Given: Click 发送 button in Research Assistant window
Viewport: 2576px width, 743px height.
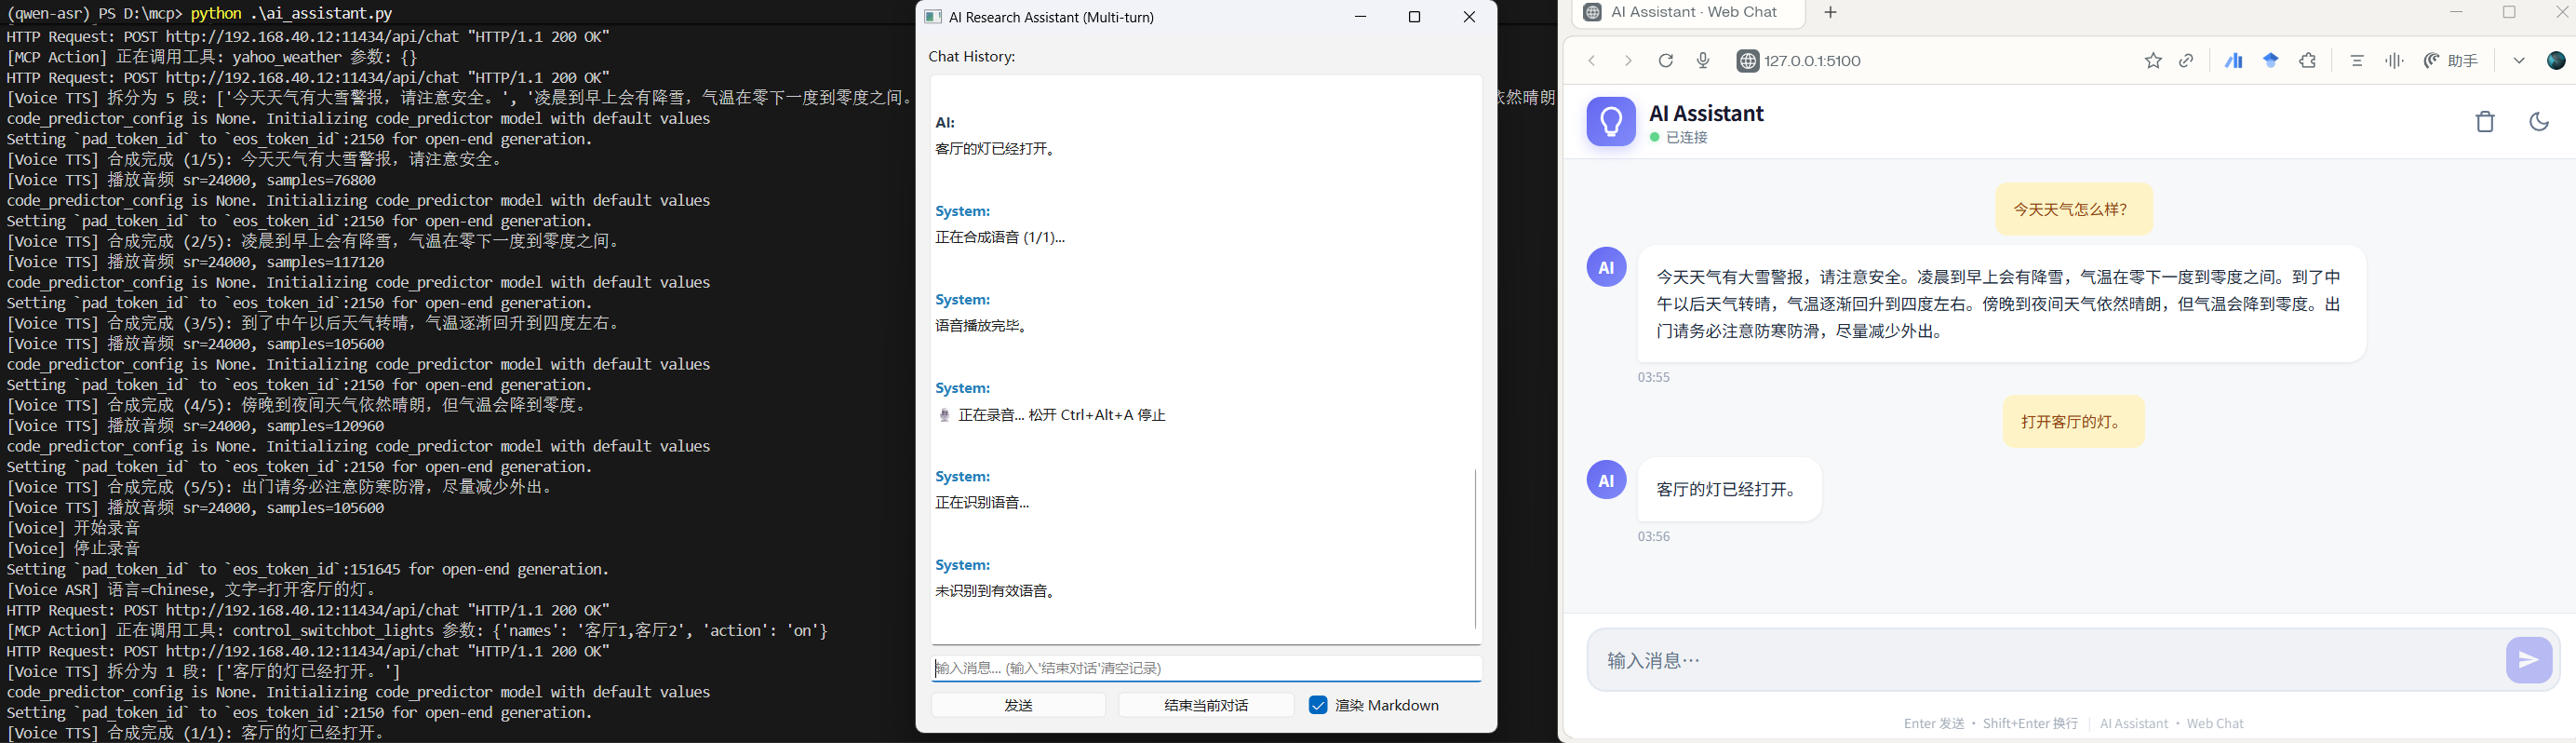Looking at the screenshot, I should tap(1018, 705).
